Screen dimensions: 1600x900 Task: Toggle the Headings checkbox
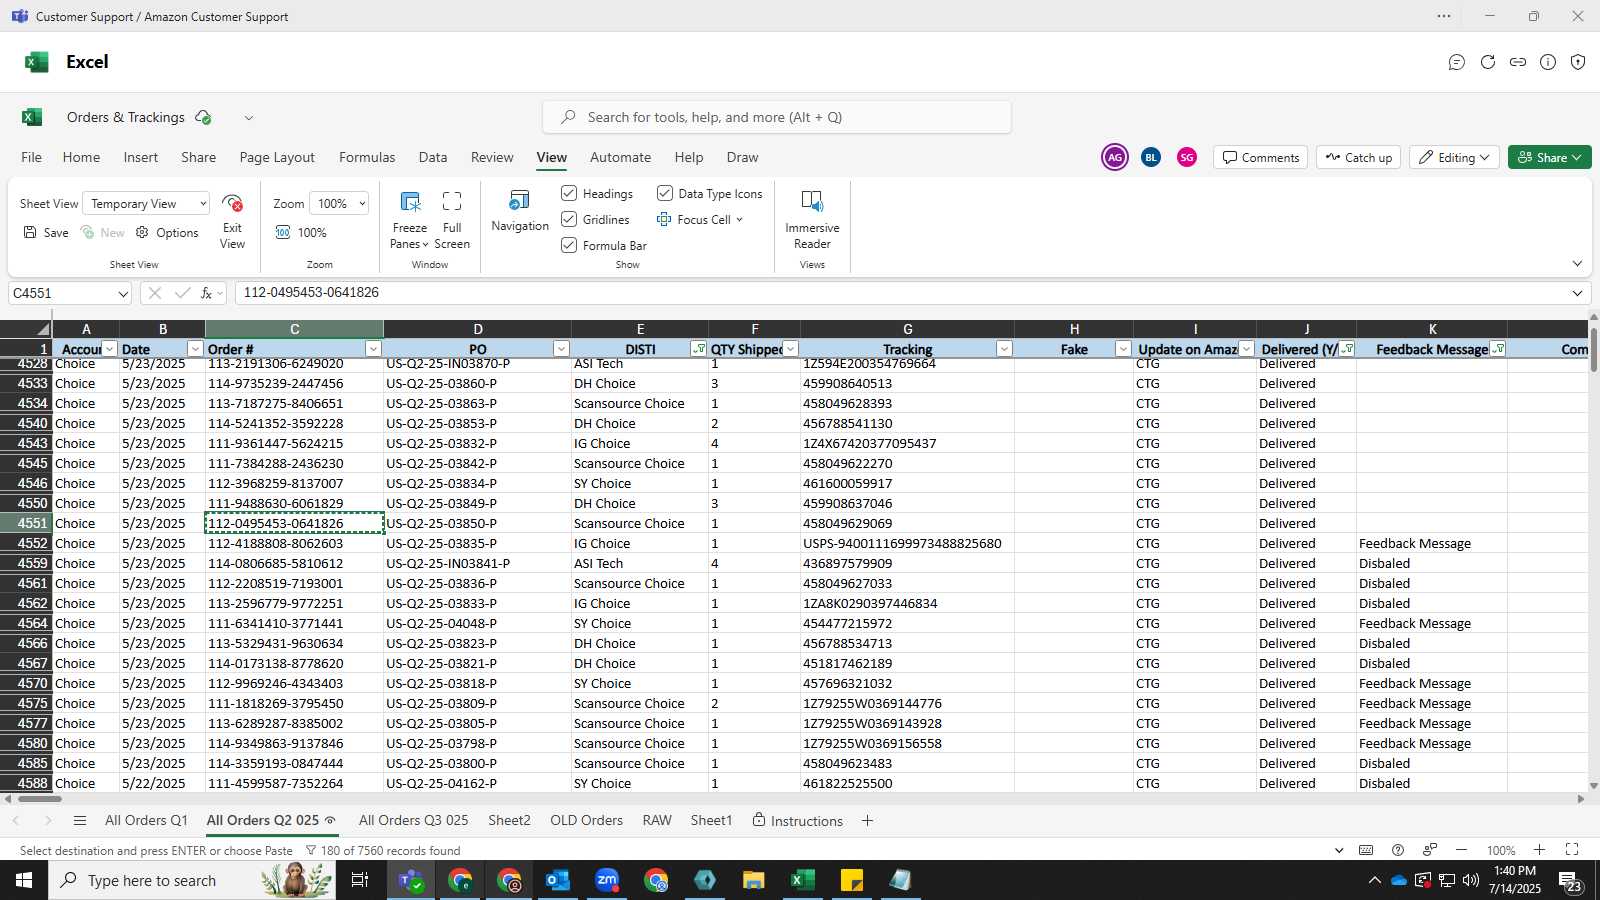(x=569, y=193)
